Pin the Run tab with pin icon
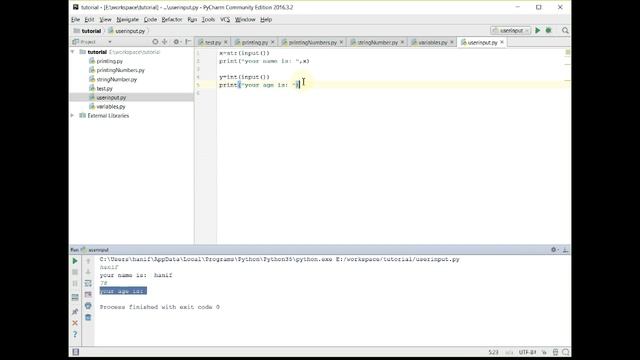Screen dimensions: 640x360 (75, 312)
